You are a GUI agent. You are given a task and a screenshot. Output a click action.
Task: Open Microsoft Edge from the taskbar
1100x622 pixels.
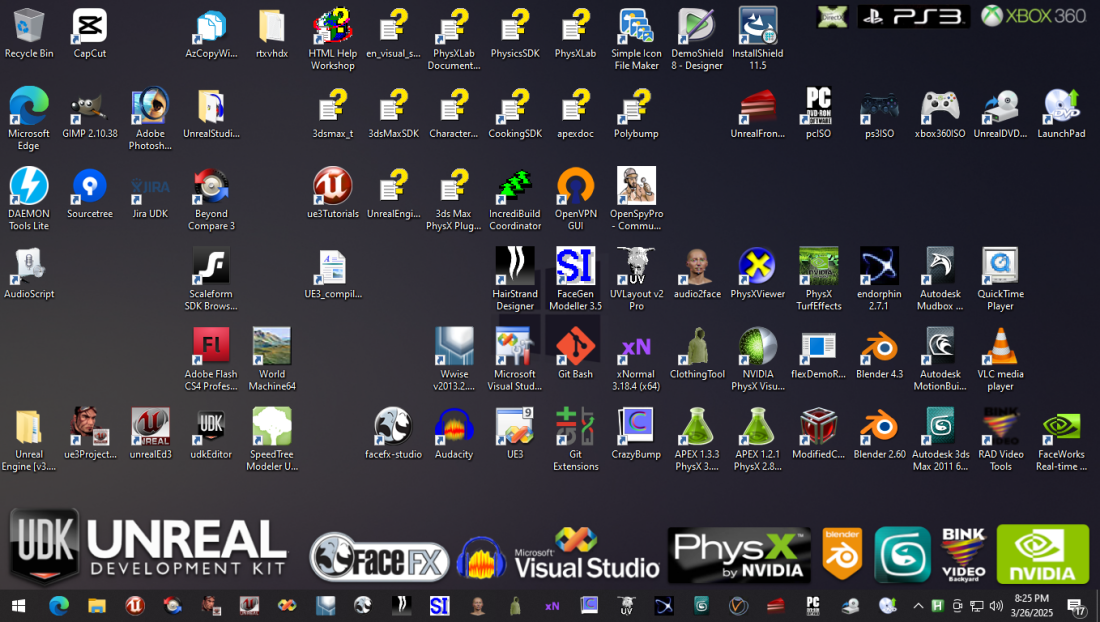coord(59,605)
